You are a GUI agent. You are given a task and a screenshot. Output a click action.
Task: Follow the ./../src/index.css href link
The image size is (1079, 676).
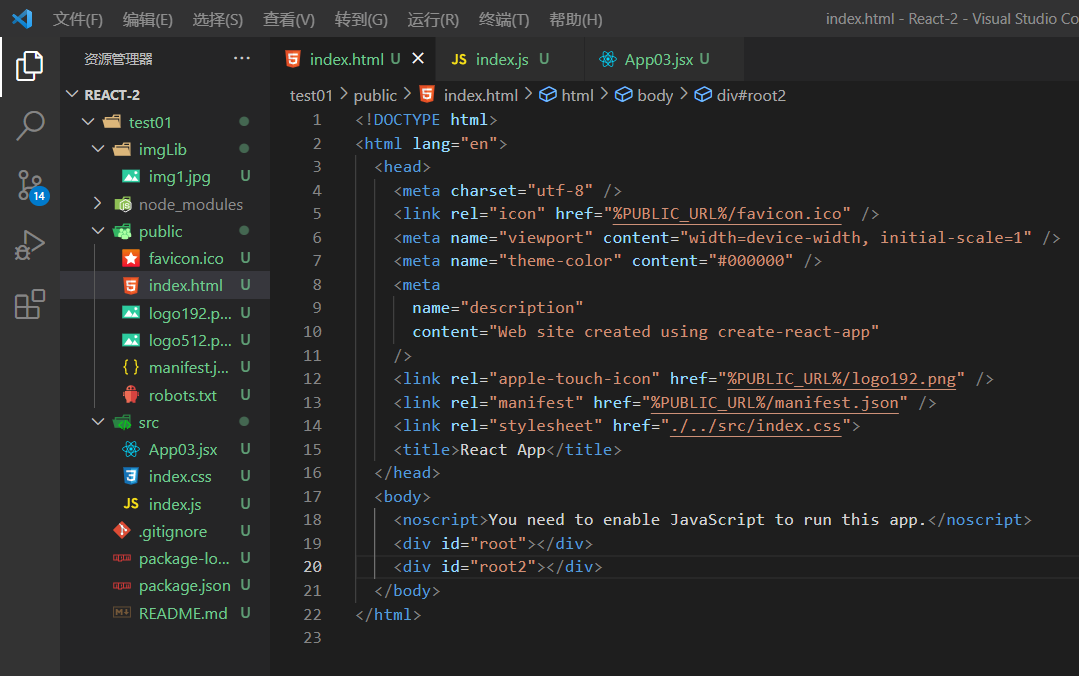pos(756,426)
